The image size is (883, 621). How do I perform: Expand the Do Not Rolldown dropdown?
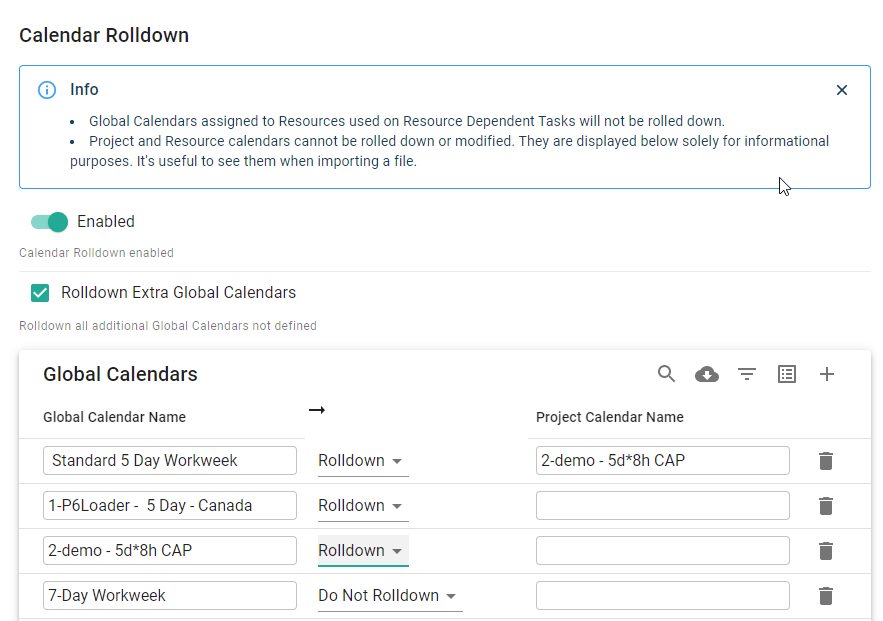(x=388, y=596)
